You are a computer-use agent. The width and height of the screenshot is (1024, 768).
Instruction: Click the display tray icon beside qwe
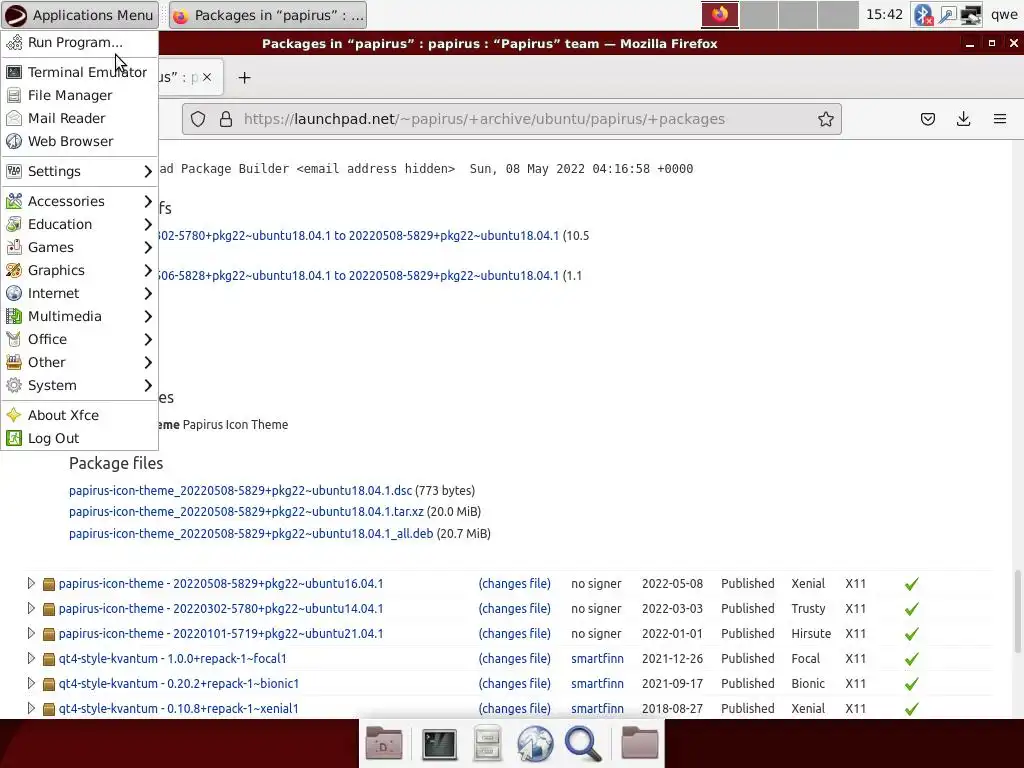tap(970, 15)
